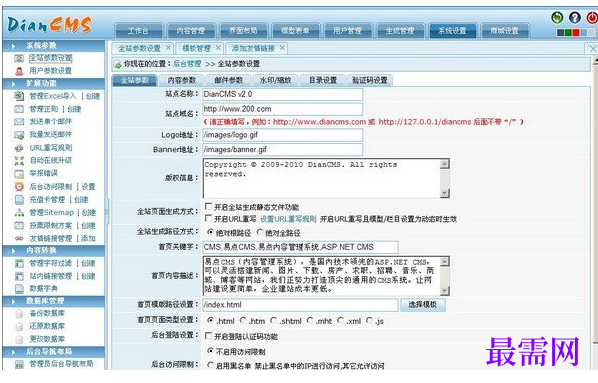Click the 站点名称 input field
This screenshot has height=383, width=598.
click(x=283, y=94)
